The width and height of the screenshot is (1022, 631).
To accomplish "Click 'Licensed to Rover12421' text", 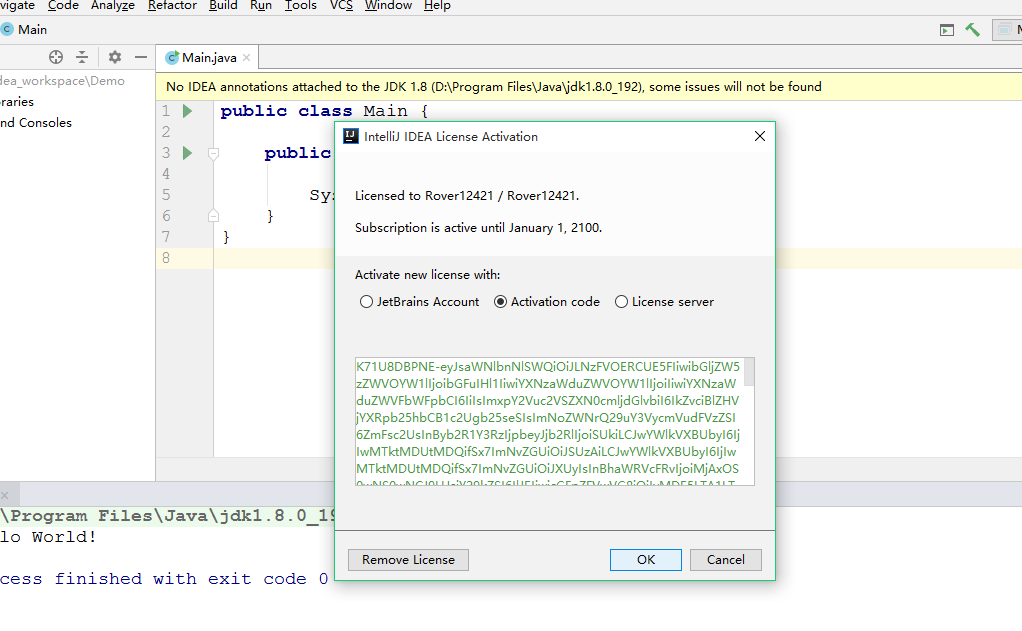I will pyautogui.click(x=467, y=196).
